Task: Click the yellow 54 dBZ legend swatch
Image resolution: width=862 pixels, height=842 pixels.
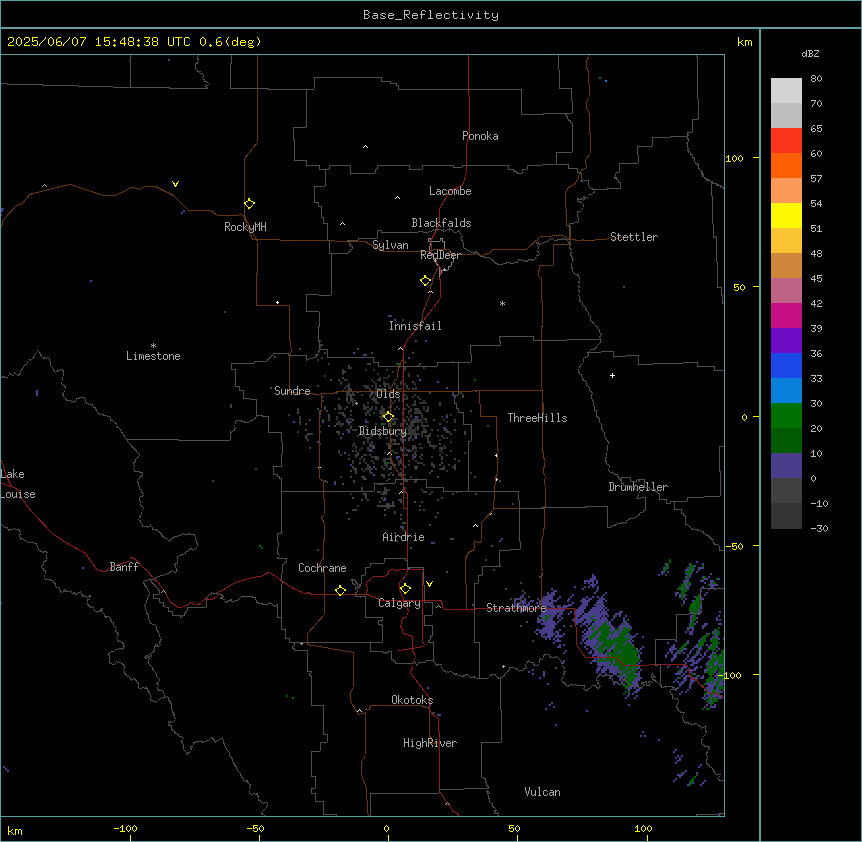Action: pyautogui.click(x=786, y=215)
